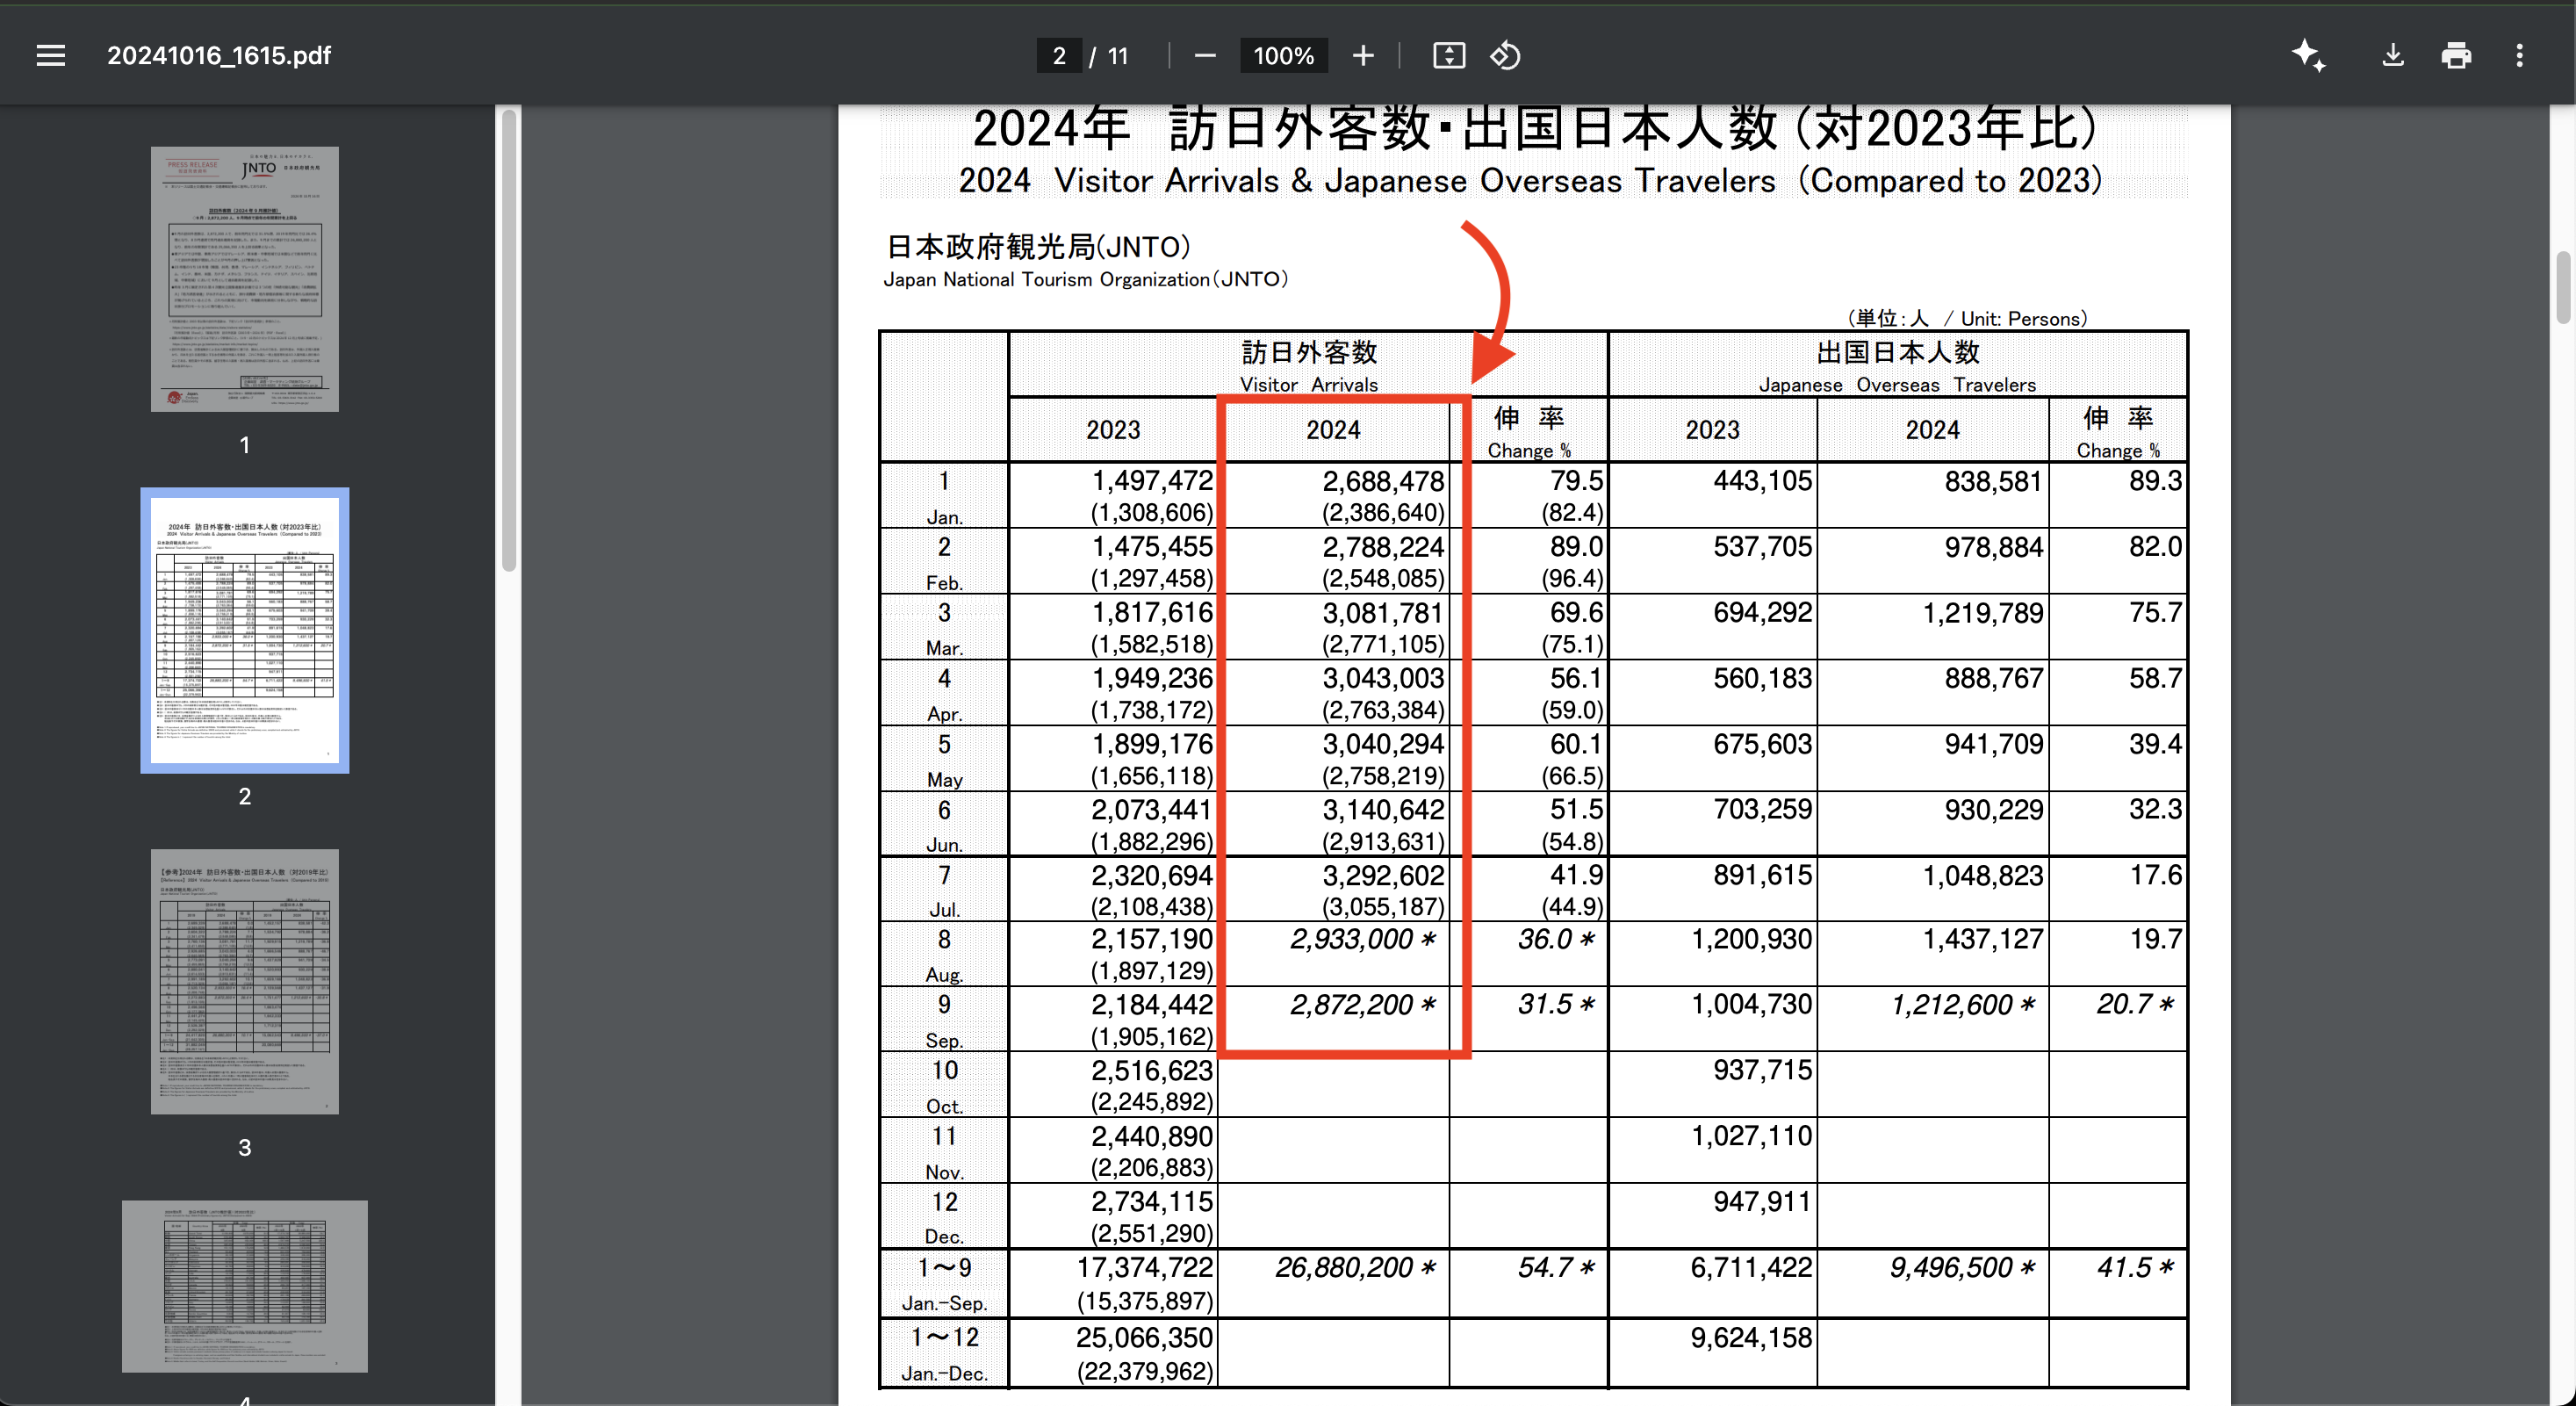Click the 26,880,200 Jan-Sep total cell
2576x1406 pixels.
point(1354,1268)
